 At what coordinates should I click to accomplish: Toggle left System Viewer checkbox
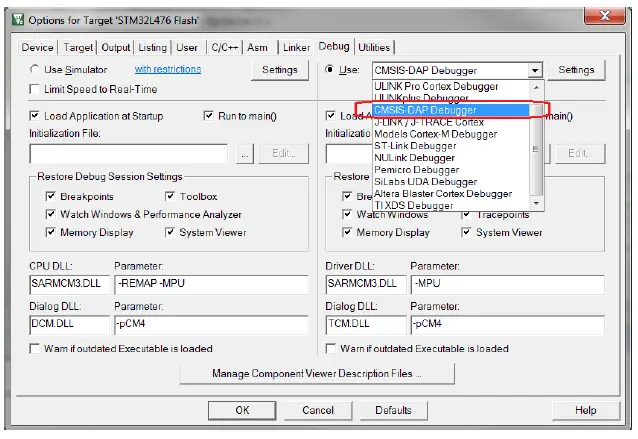[x=170, y=232]
